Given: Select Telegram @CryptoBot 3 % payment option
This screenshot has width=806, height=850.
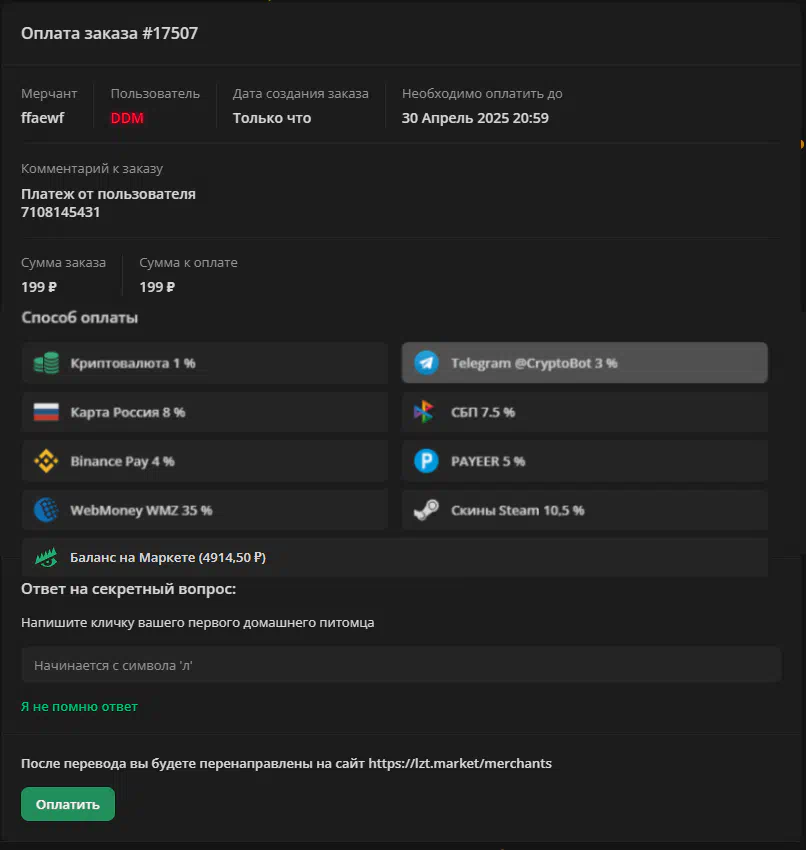Looking at the screenshot, I should 585,363.
